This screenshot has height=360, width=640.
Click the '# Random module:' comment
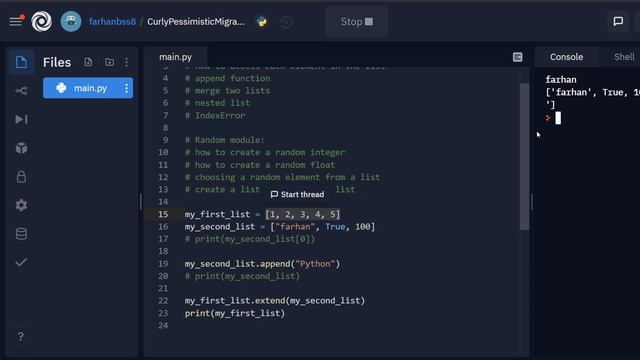tap(224, 140)
